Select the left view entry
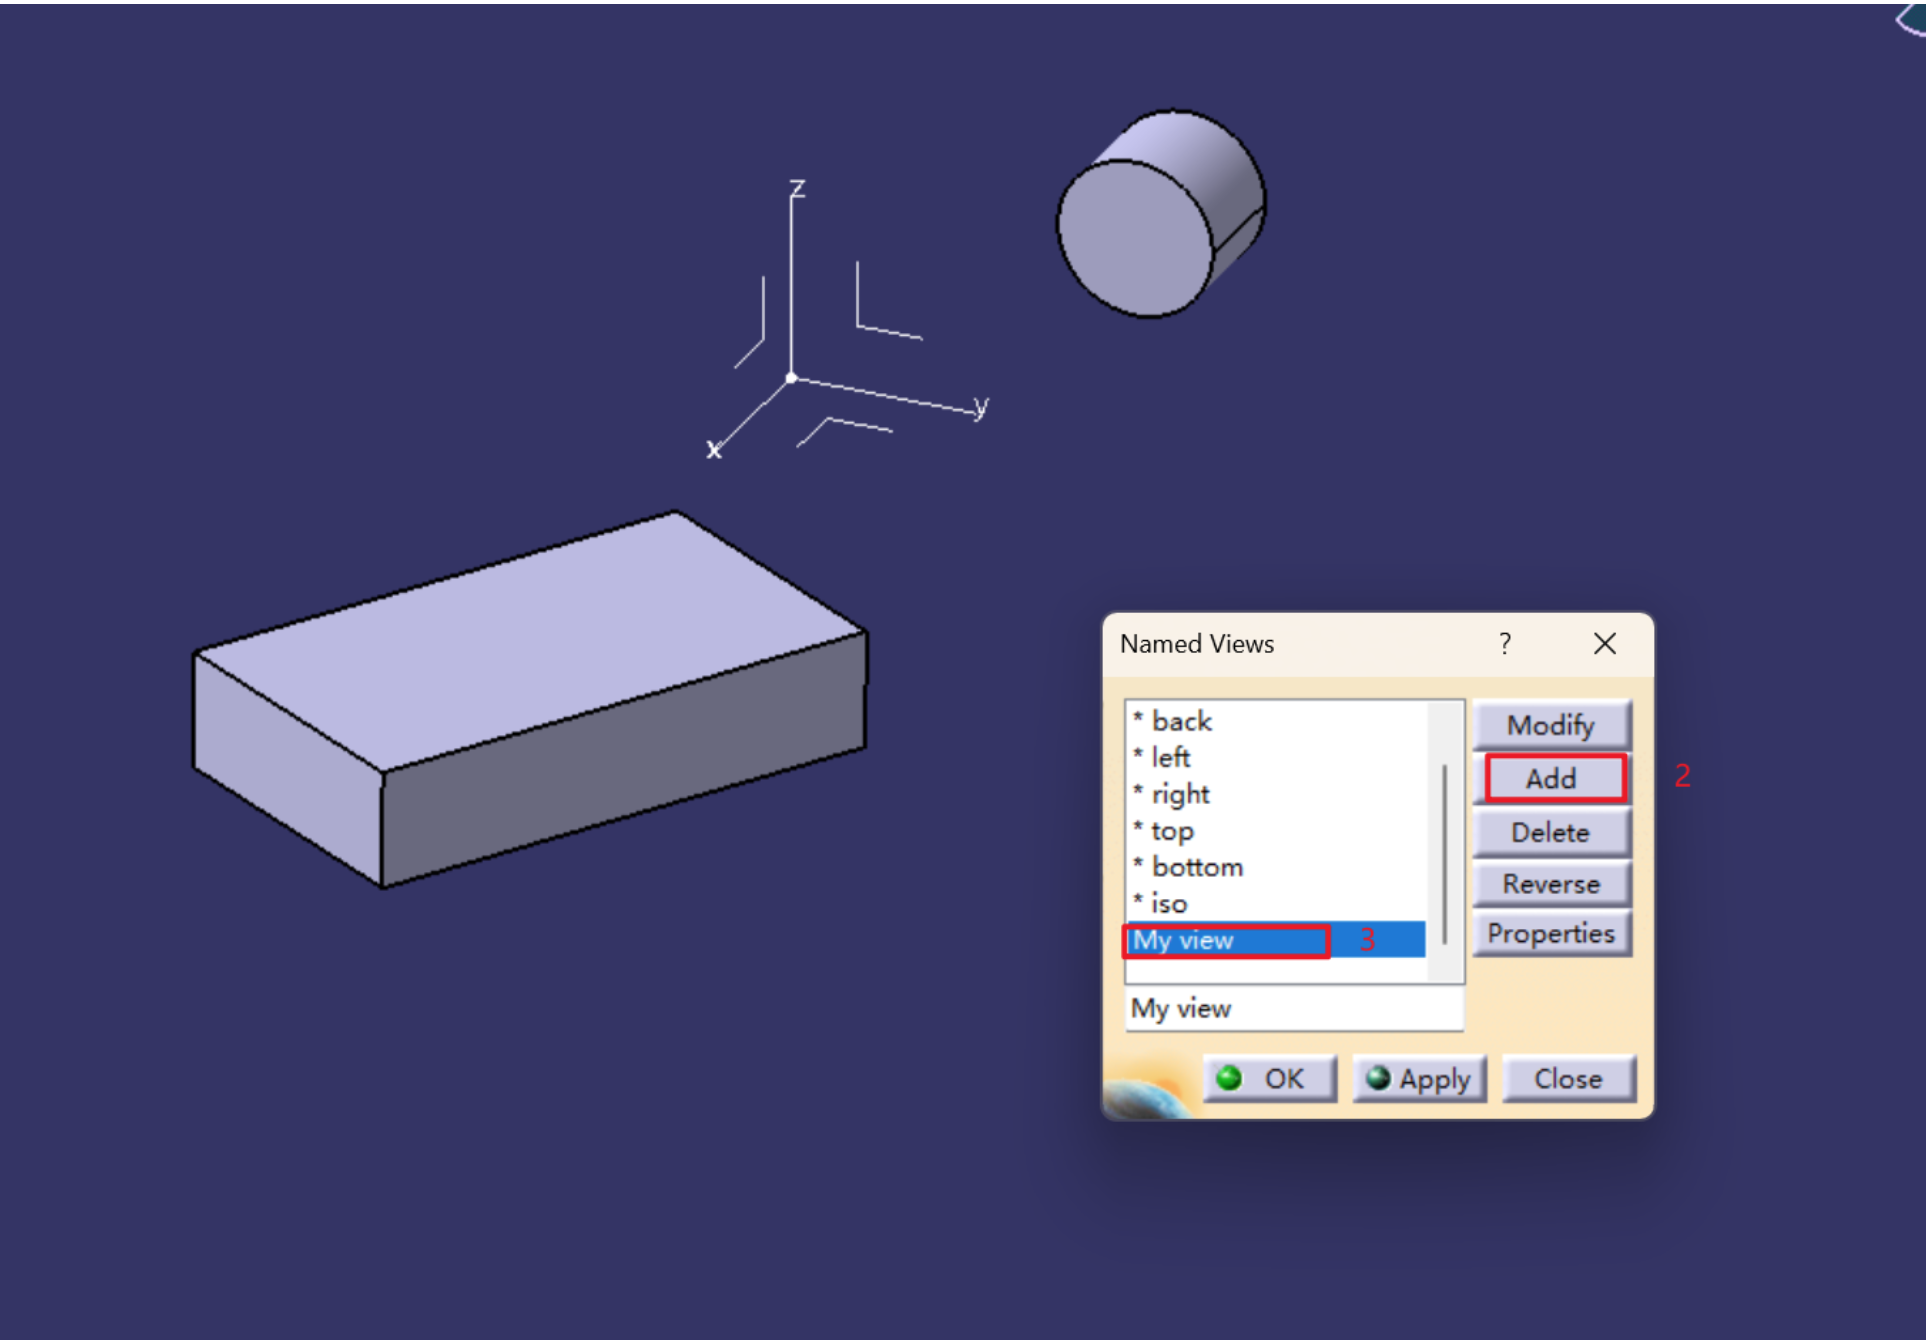 1170,758
